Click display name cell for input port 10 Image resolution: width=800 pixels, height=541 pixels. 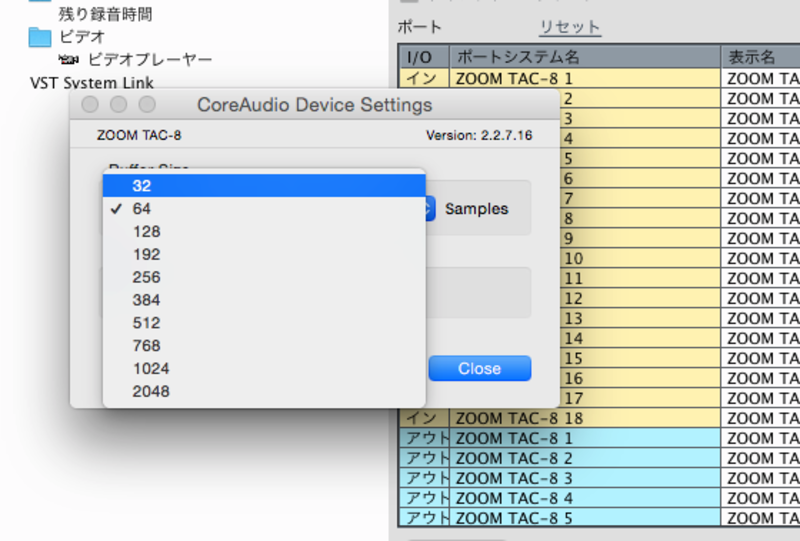761,259
